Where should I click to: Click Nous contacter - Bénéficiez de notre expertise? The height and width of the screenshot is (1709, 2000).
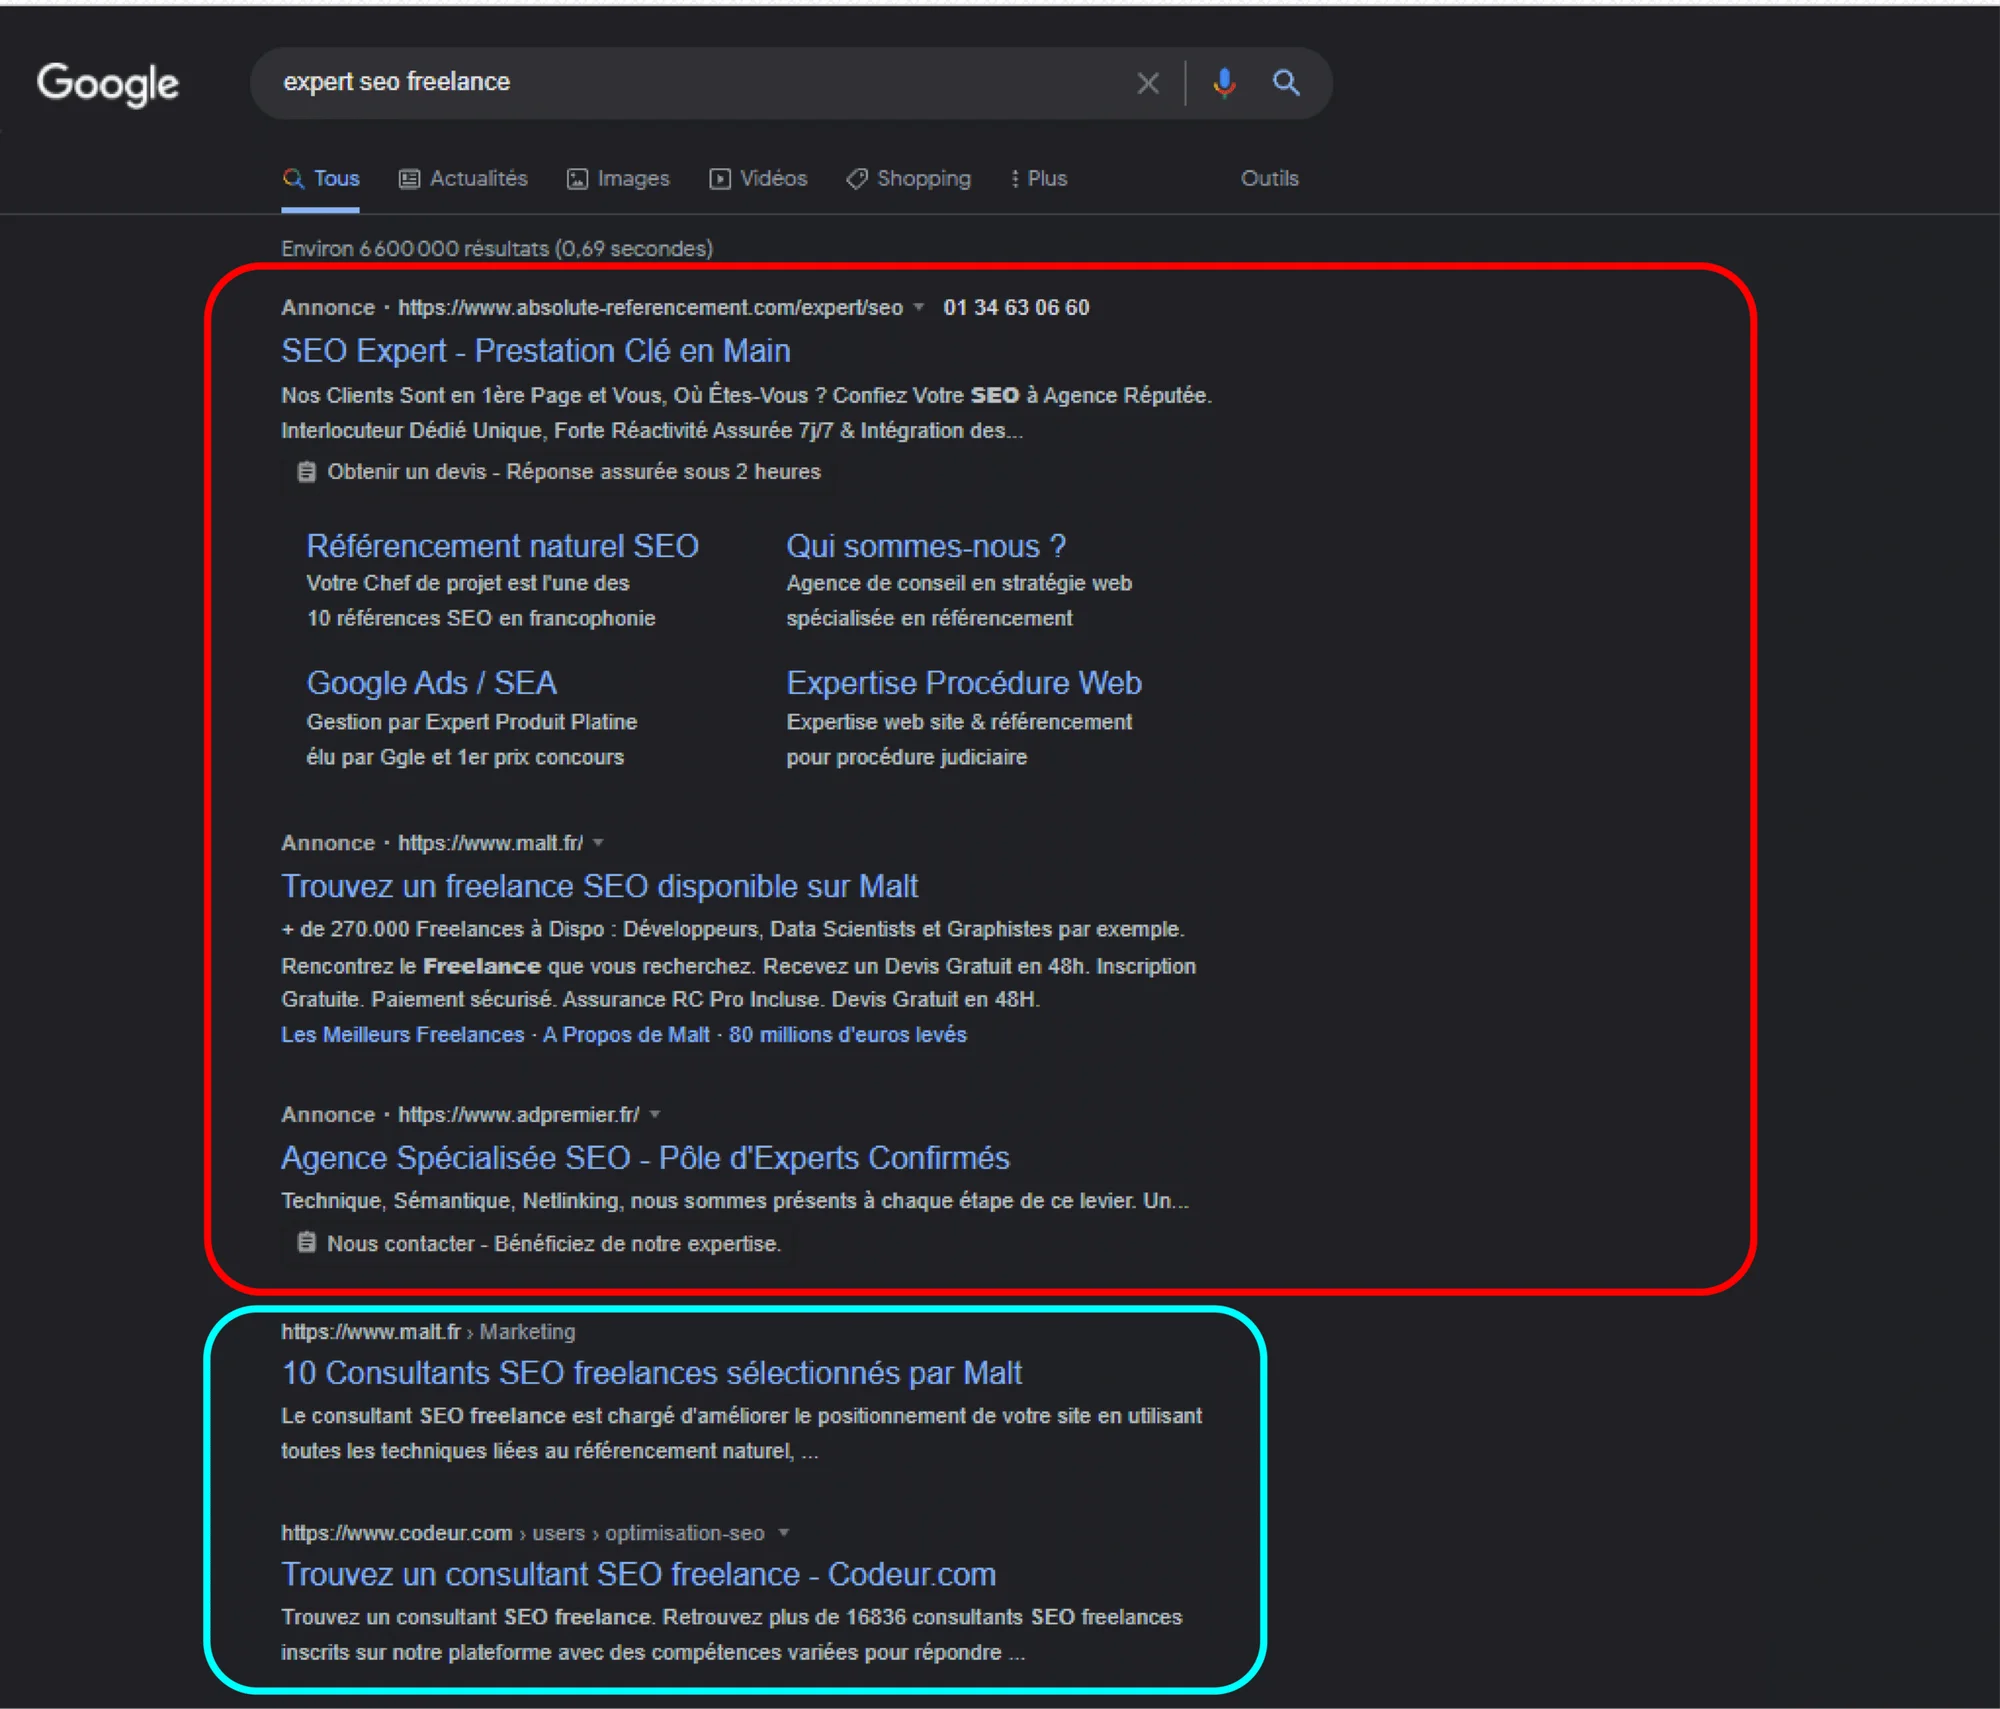coord(554,1244)
